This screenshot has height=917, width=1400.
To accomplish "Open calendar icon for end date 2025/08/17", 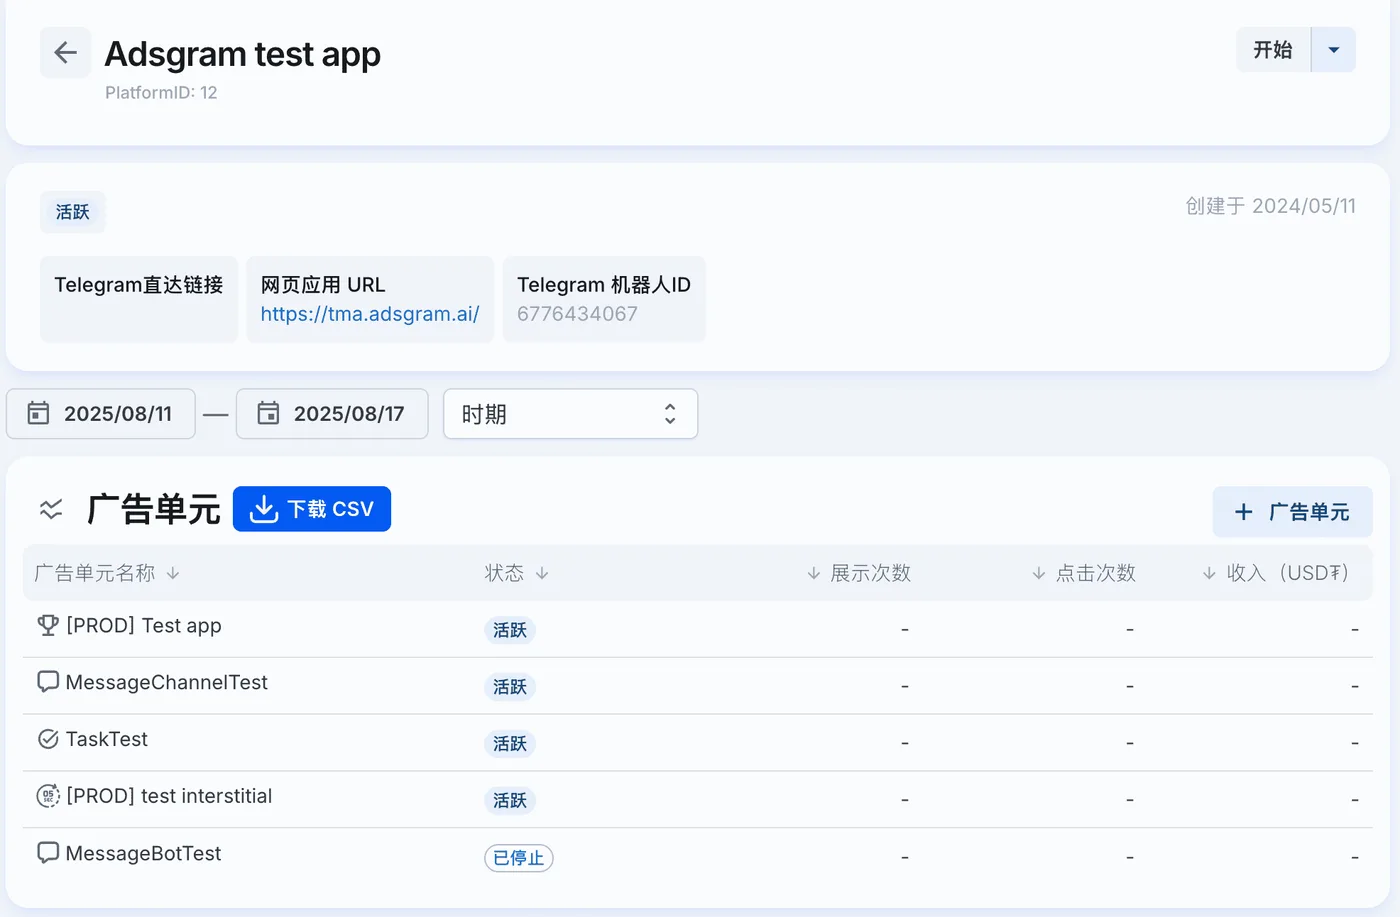I will click(x=268, y=413).
